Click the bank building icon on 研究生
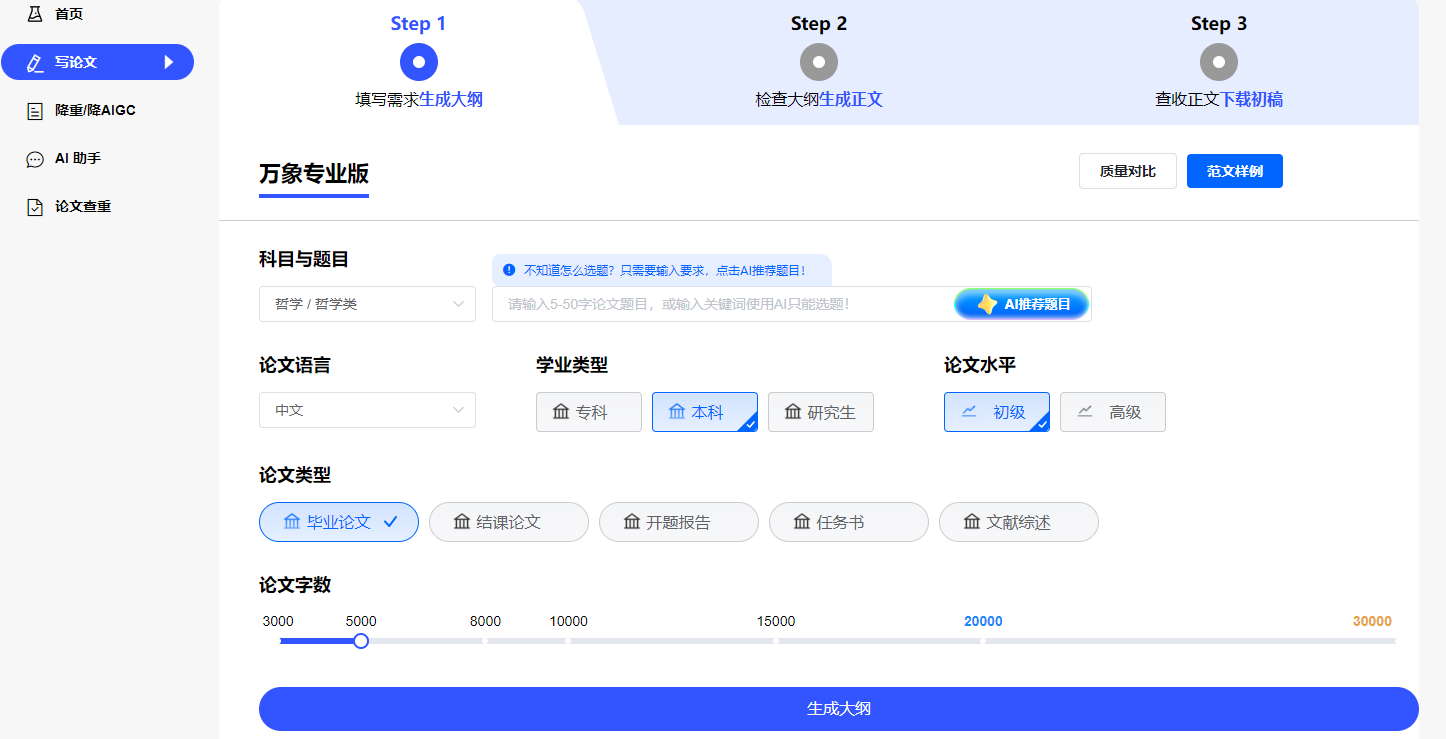The image size is (1446, 739). point(793,412)
